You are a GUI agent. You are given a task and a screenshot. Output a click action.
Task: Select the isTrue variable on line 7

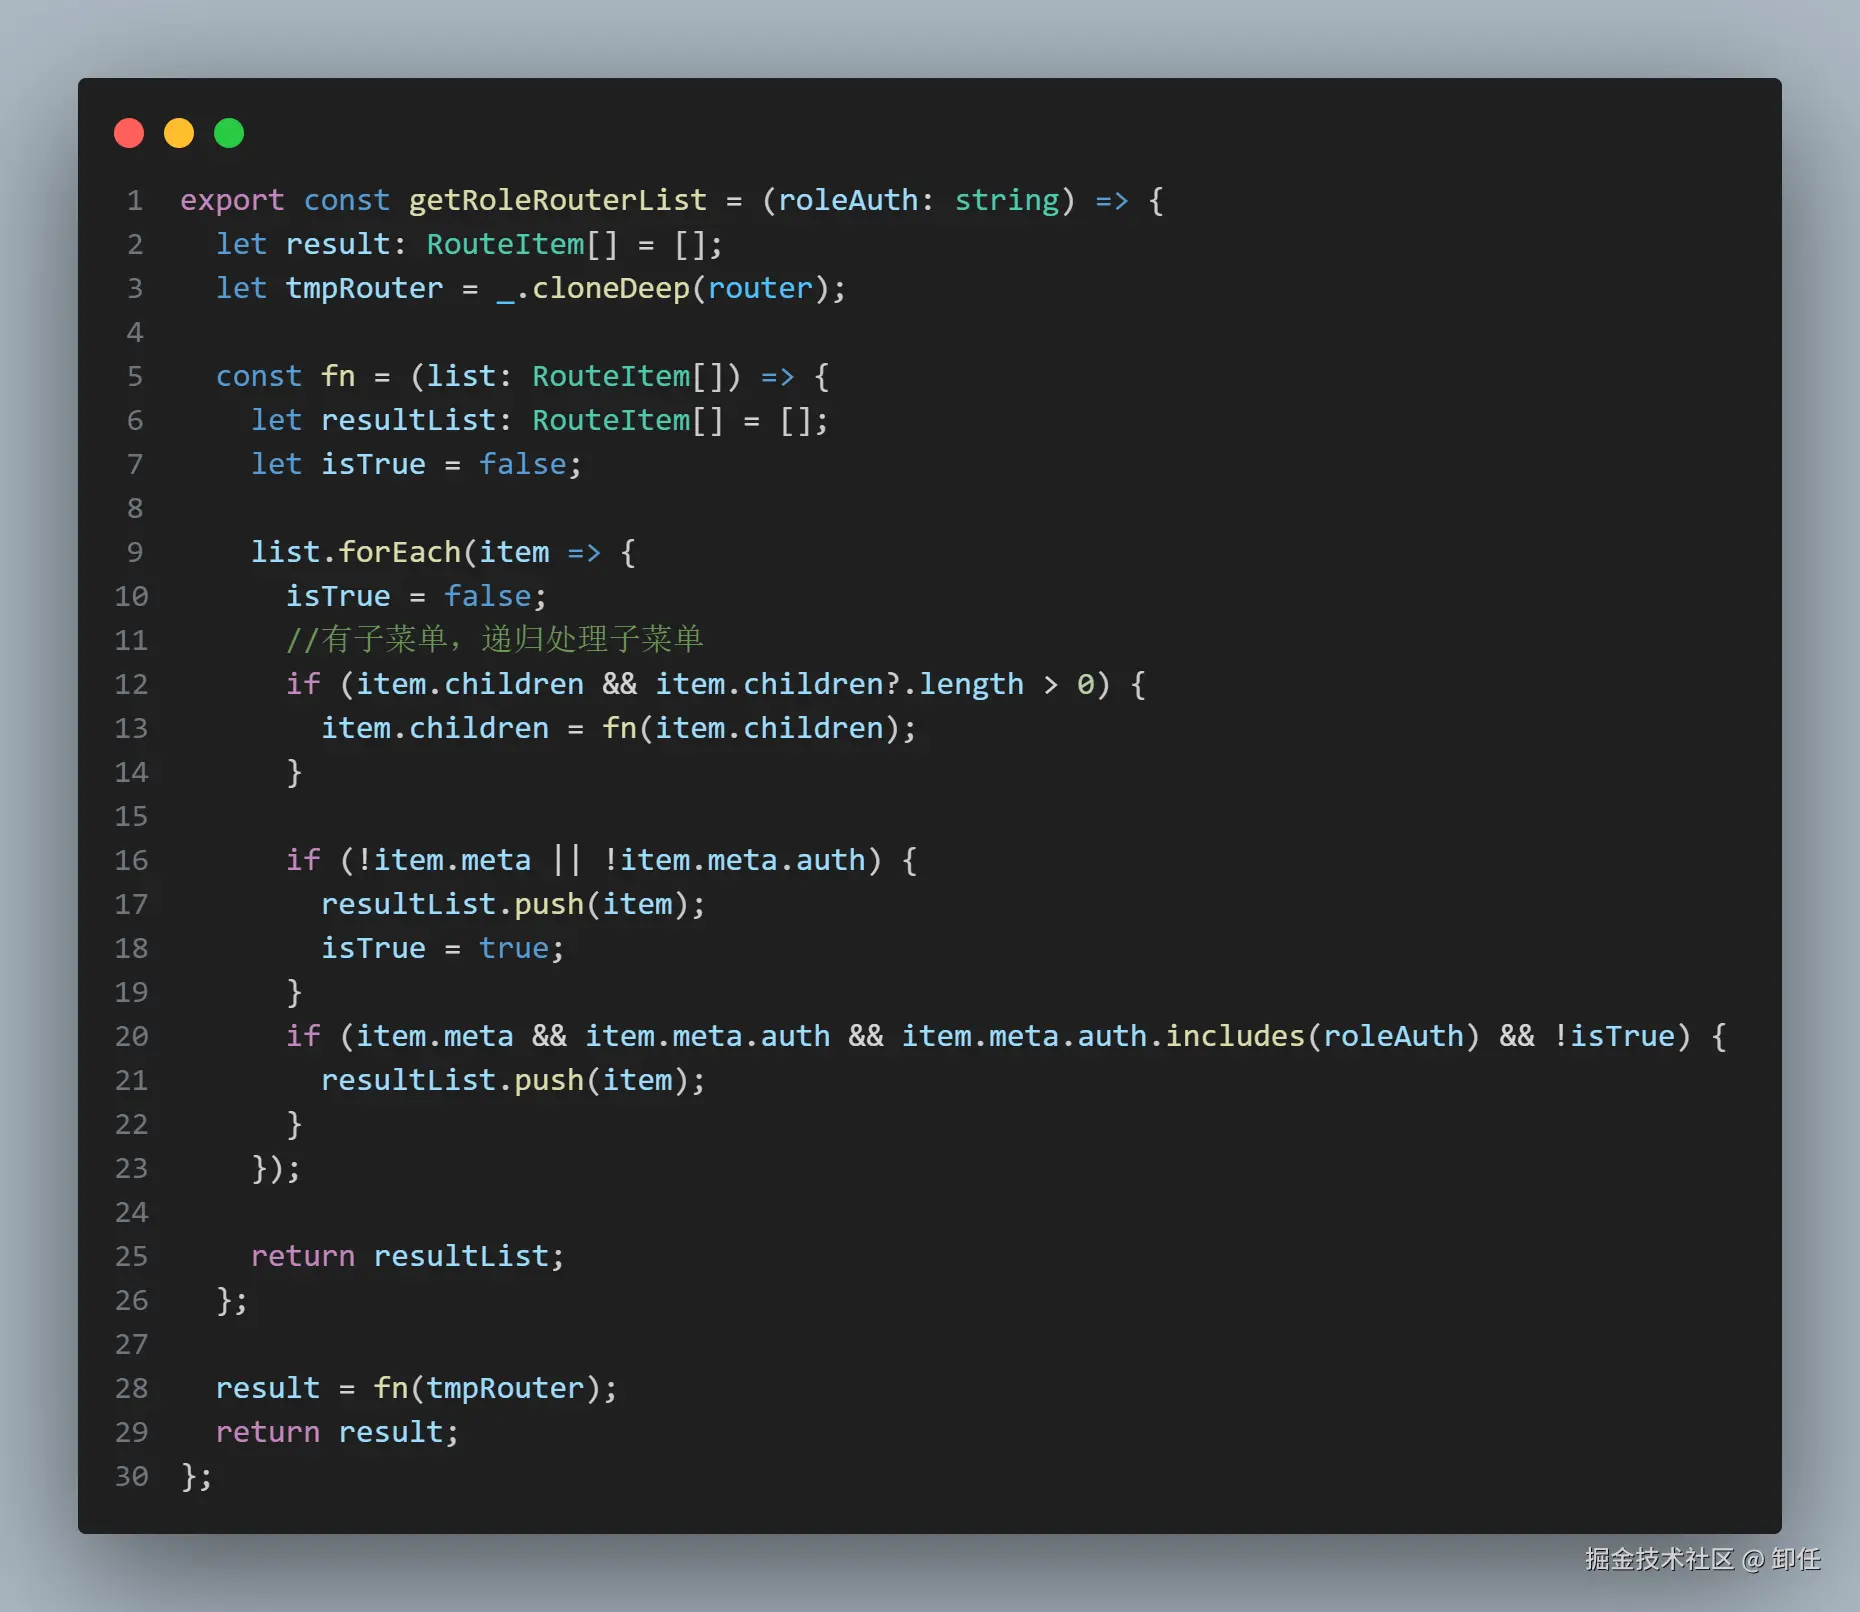(373, 463)
